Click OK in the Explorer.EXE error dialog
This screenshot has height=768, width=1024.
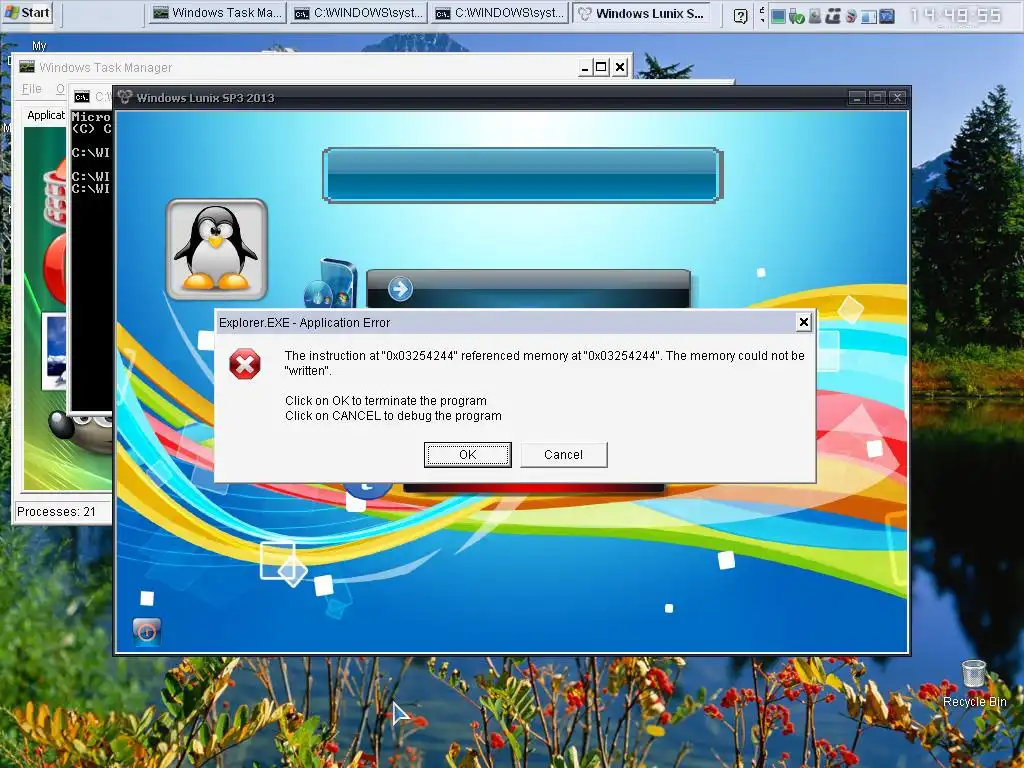coord(468,455)
